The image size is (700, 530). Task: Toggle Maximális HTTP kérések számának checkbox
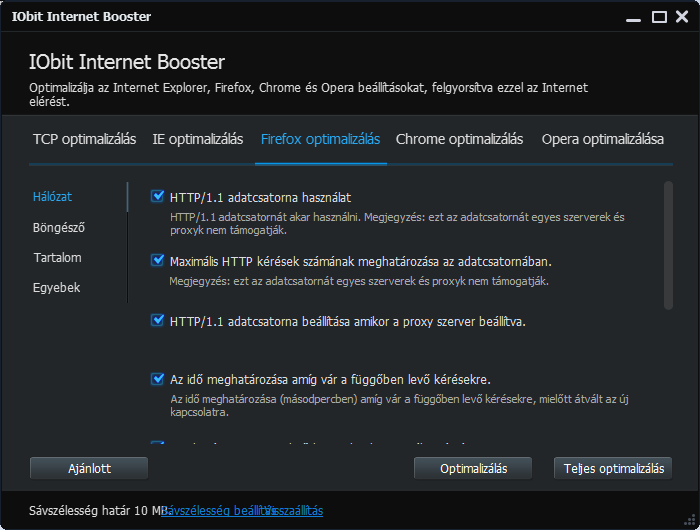point(157,260)
